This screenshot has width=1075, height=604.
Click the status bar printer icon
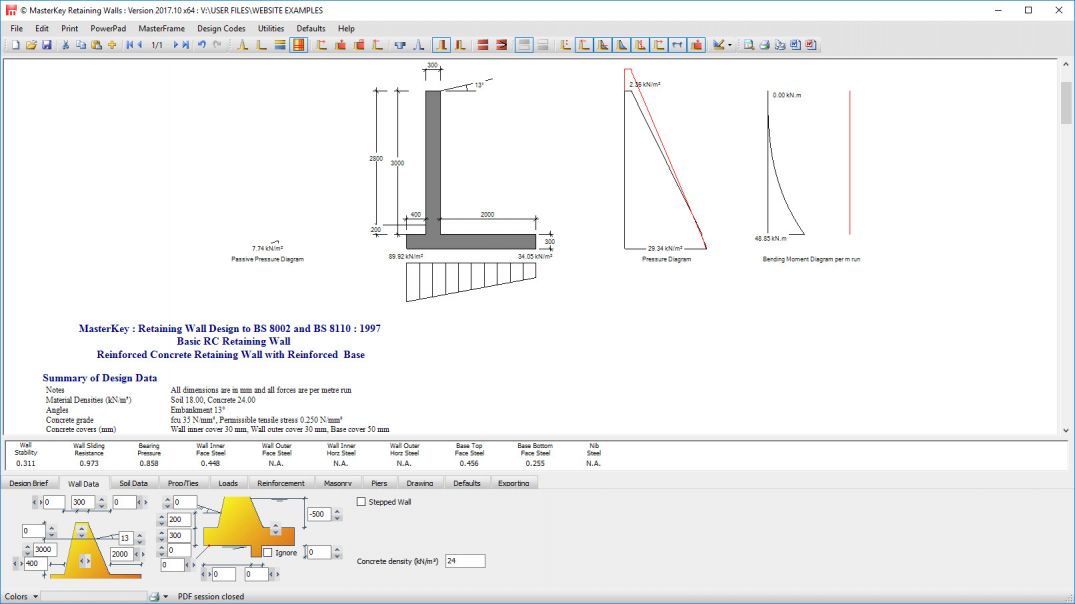tap(154, 596)
